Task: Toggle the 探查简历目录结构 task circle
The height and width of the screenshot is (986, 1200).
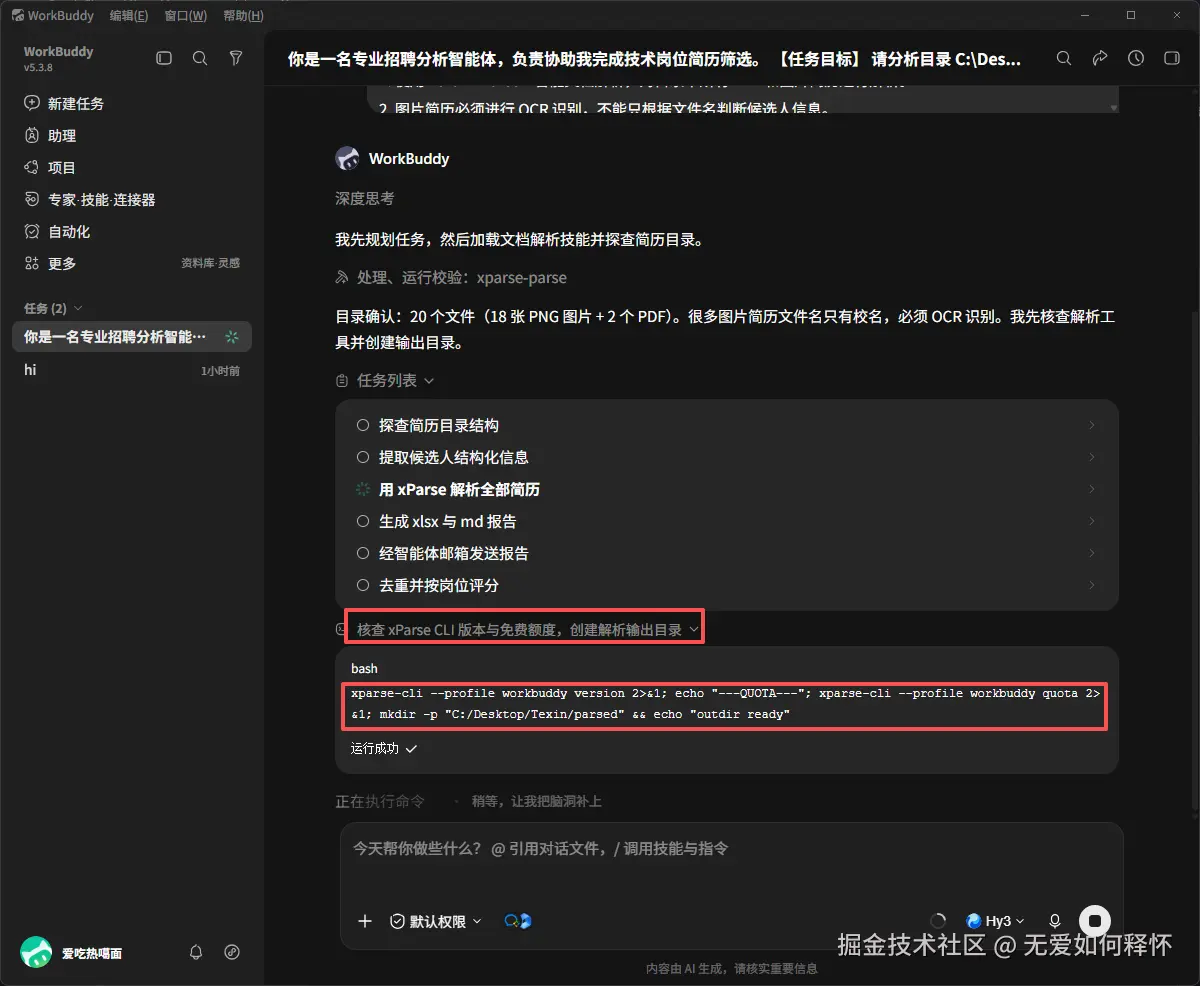Action: click(x=363, y=425)
